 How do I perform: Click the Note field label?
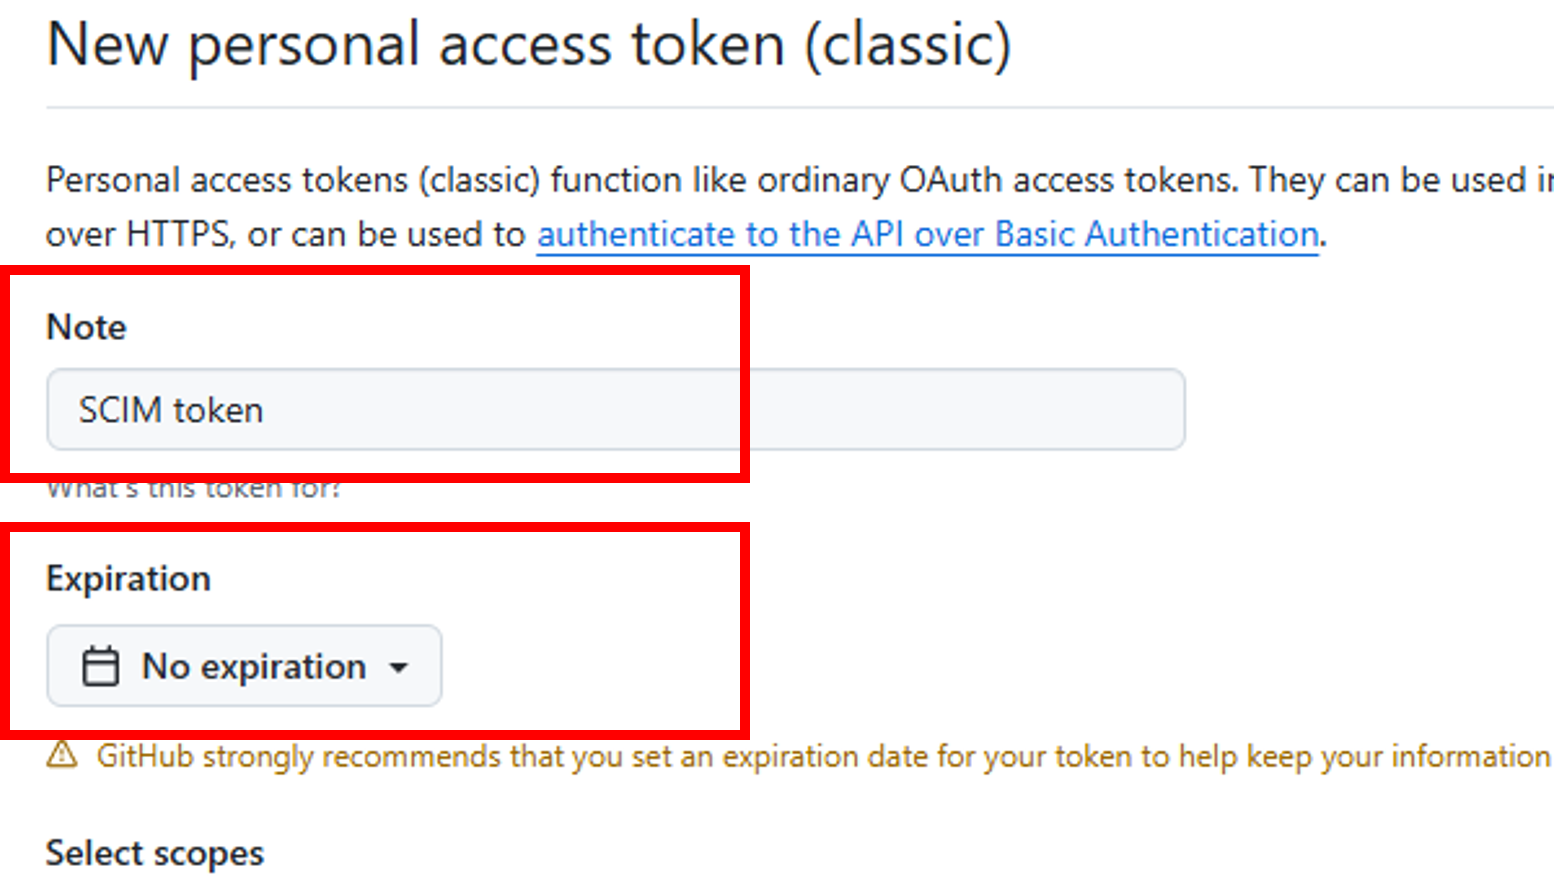pyautogui.click(x=87, y=327)
